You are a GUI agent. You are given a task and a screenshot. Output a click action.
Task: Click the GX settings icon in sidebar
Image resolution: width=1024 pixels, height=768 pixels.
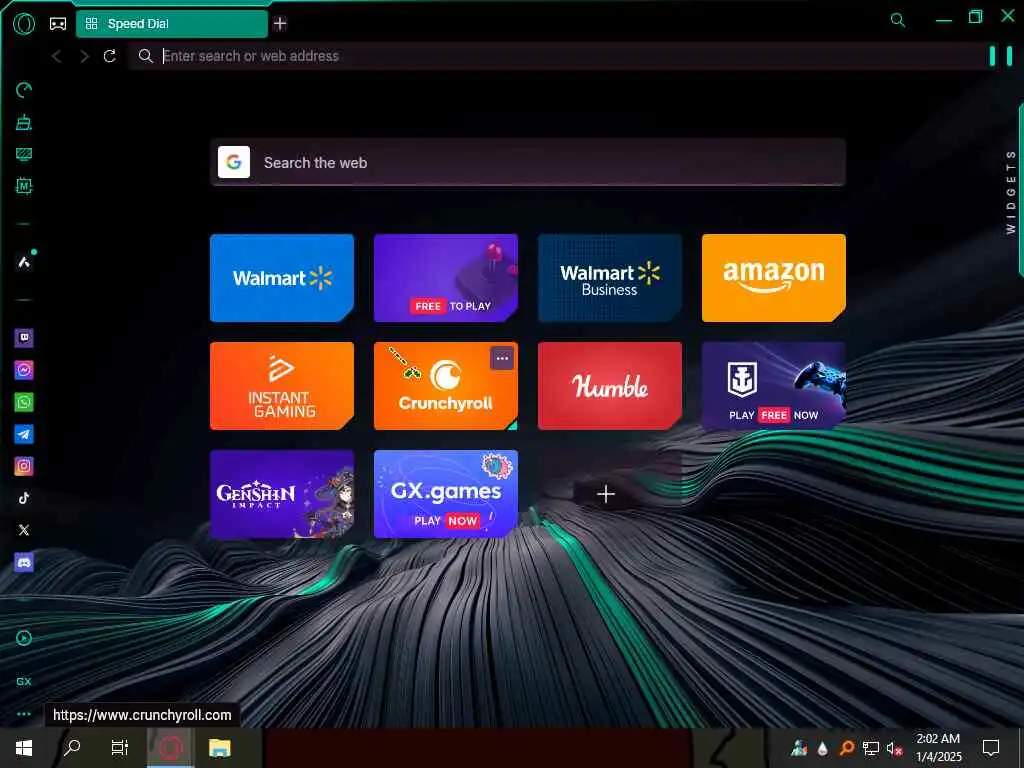(24, 681)
